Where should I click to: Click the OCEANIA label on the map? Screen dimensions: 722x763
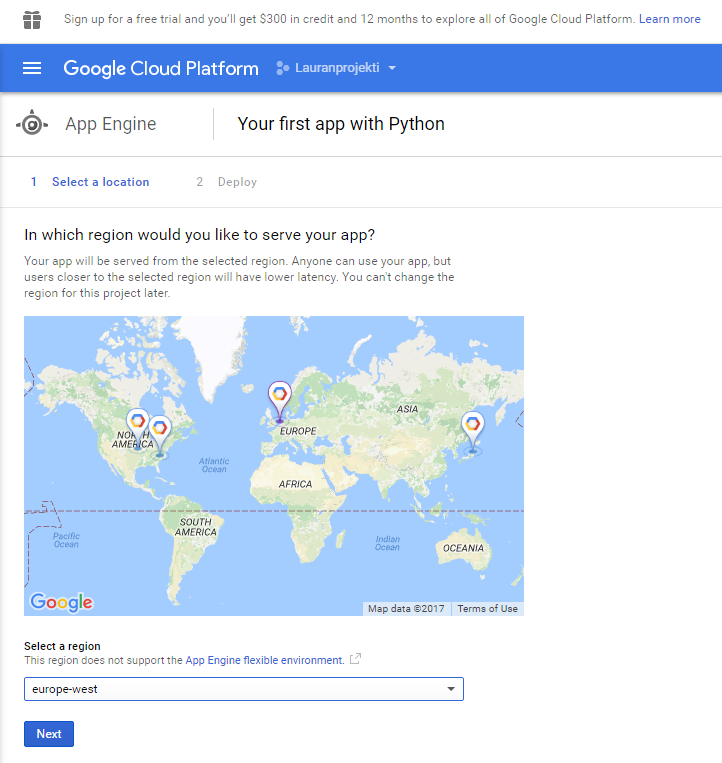[463, 548]
